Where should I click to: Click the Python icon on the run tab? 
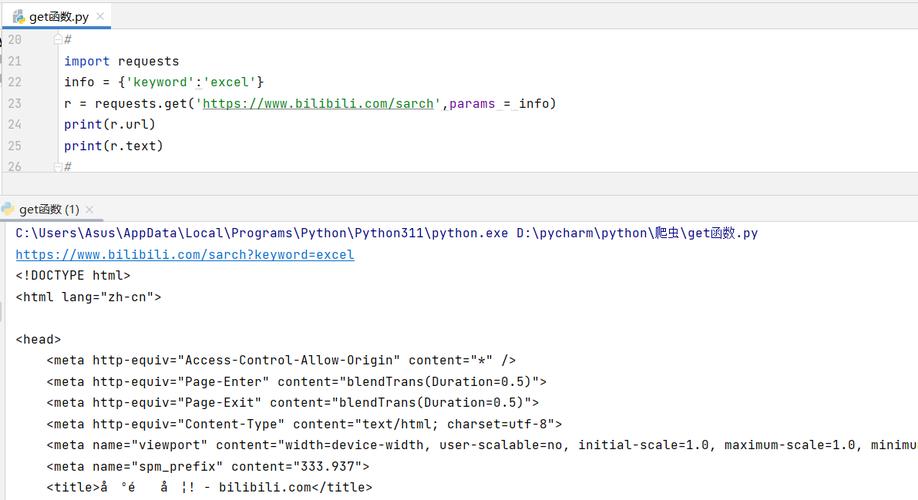tap(8, 209)
